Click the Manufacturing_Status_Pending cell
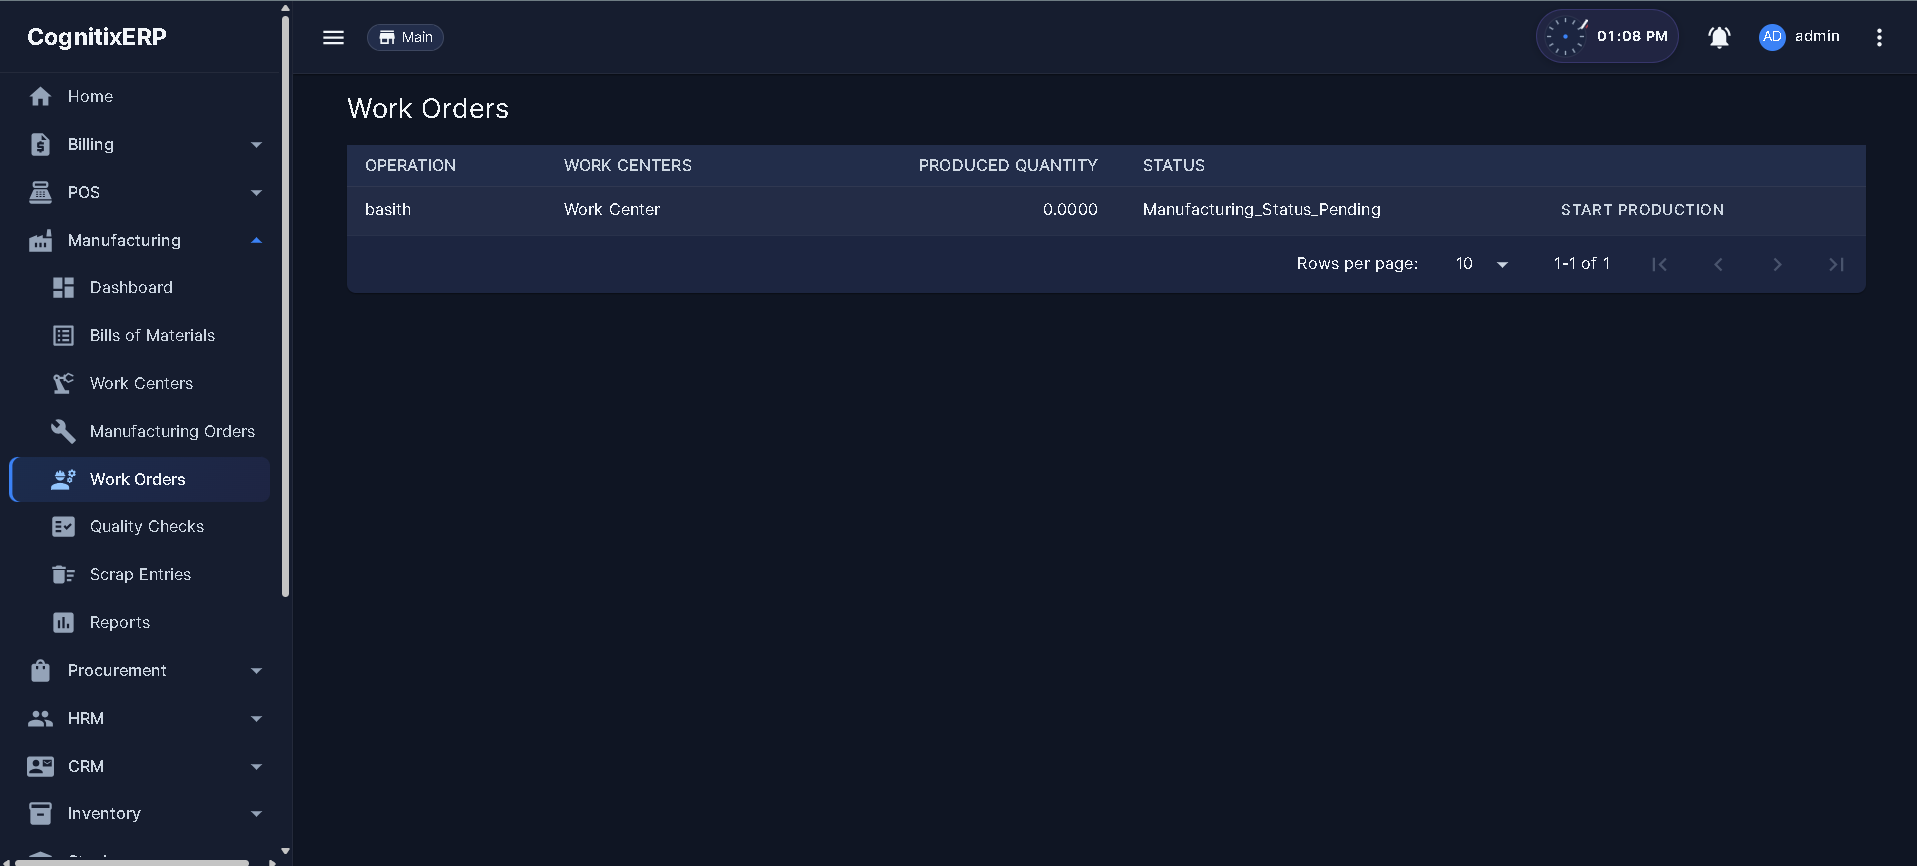 (x=1261, y=210)
